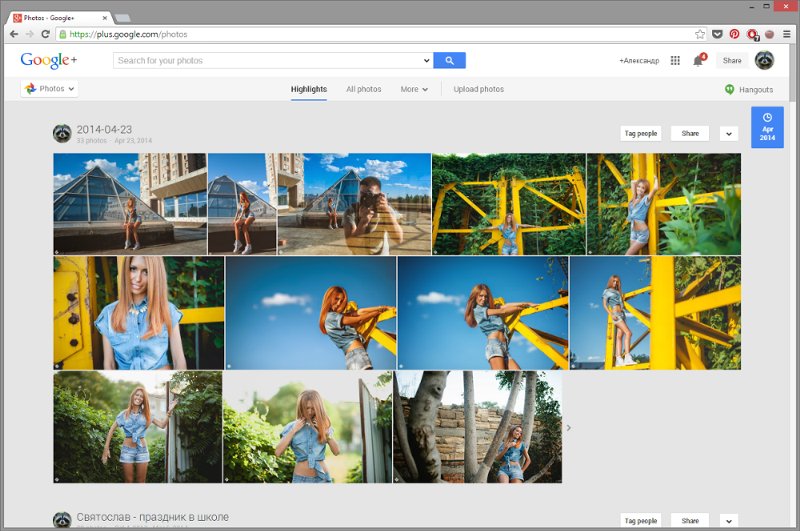Open the Святослав - праздник в школе album
Image resolution: width=800 pixels, height=531 pixels.
pyautogui.click(x=153, y=517)
